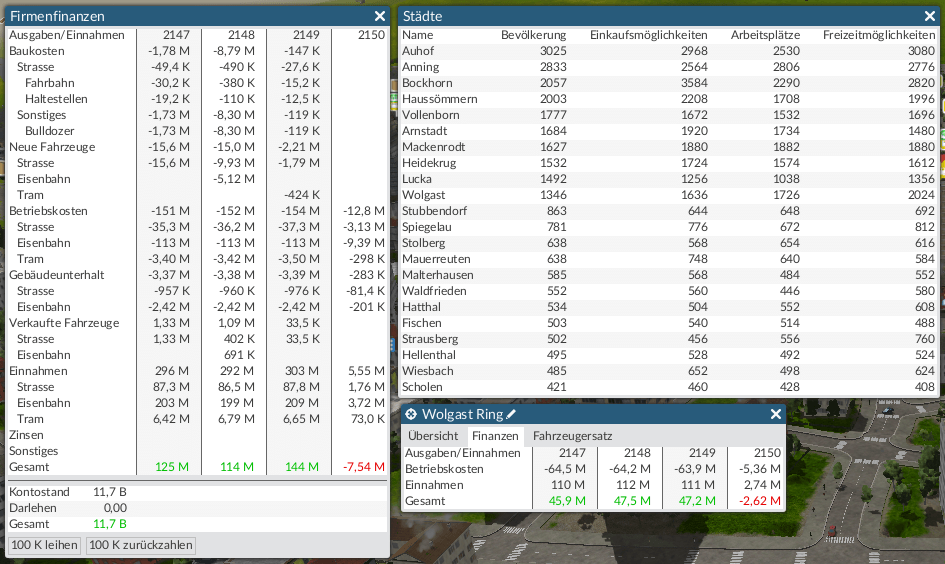The image size is (945, 564).
Task: Click the locate icon beside Wolgast Ring
Action: [411, 414]
